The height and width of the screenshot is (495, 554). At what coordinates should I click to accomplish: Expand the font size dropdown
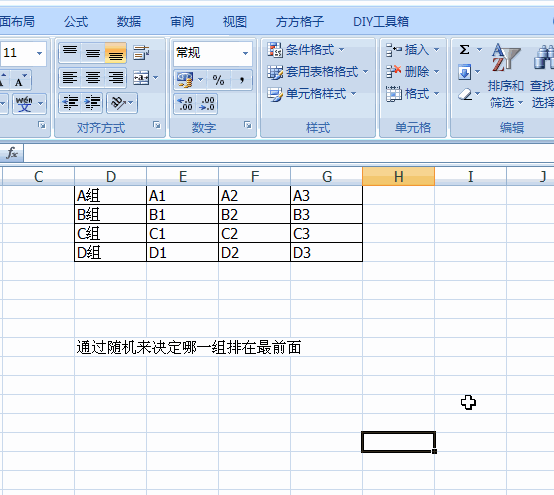pyautogui.click(x=40, y=53)
